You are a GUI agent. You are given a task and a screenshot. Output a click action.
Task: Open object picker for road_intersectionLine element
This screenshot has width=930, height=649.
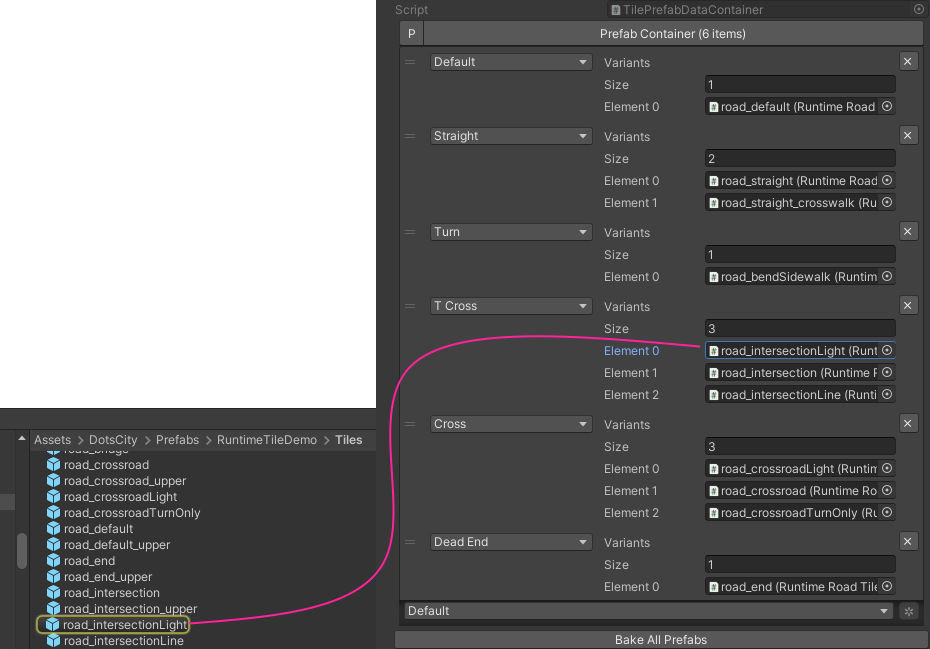887,395
